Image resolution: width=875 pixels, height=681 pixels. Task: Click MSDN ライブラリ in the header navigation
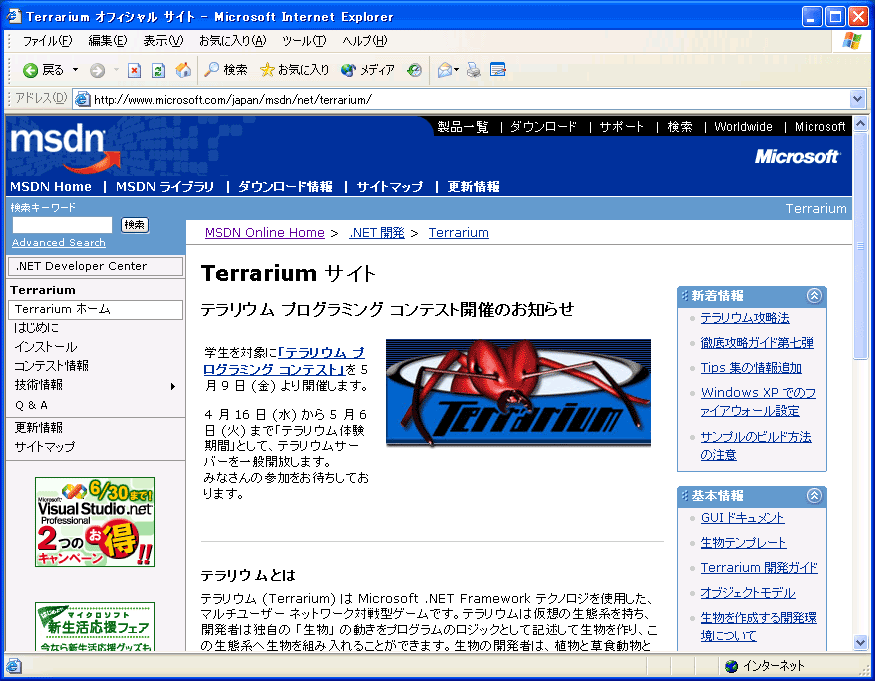(x=165, y=187)
